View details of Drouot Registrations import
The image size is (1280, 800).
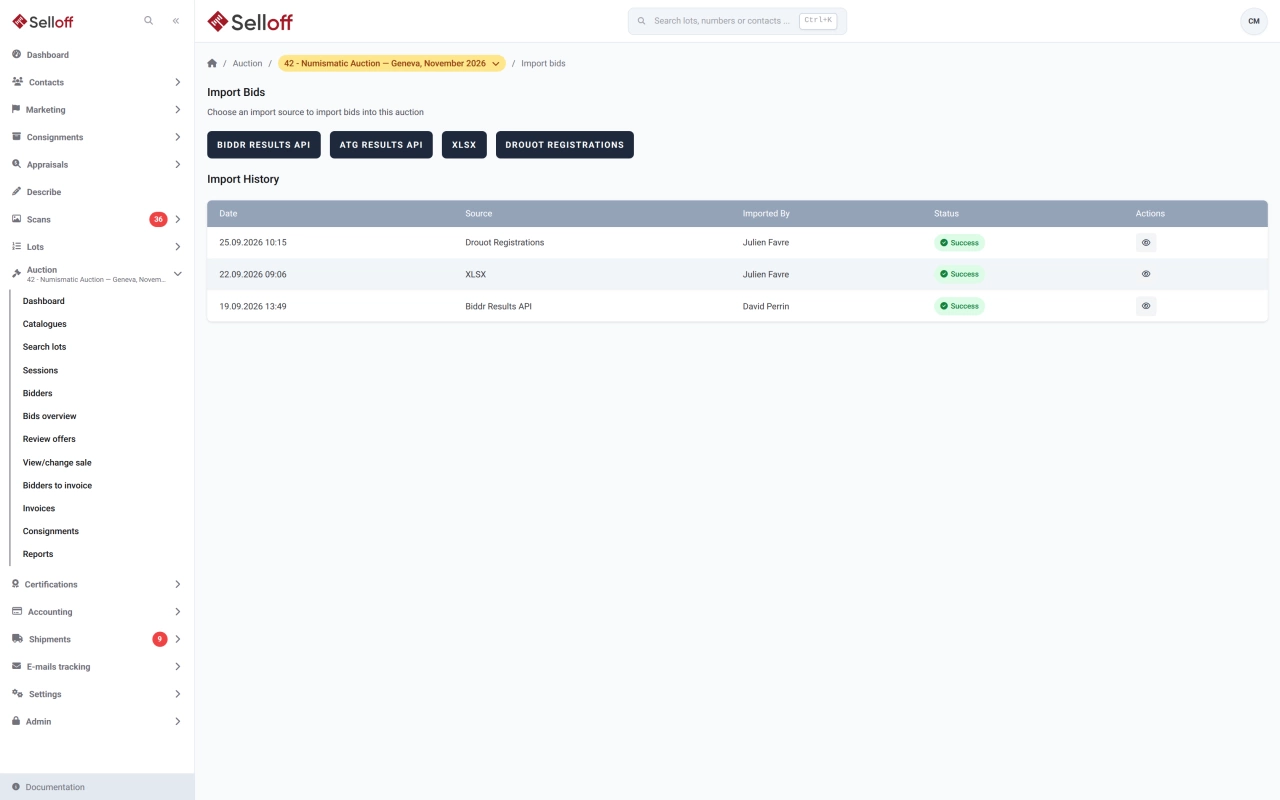(1146, 242)
